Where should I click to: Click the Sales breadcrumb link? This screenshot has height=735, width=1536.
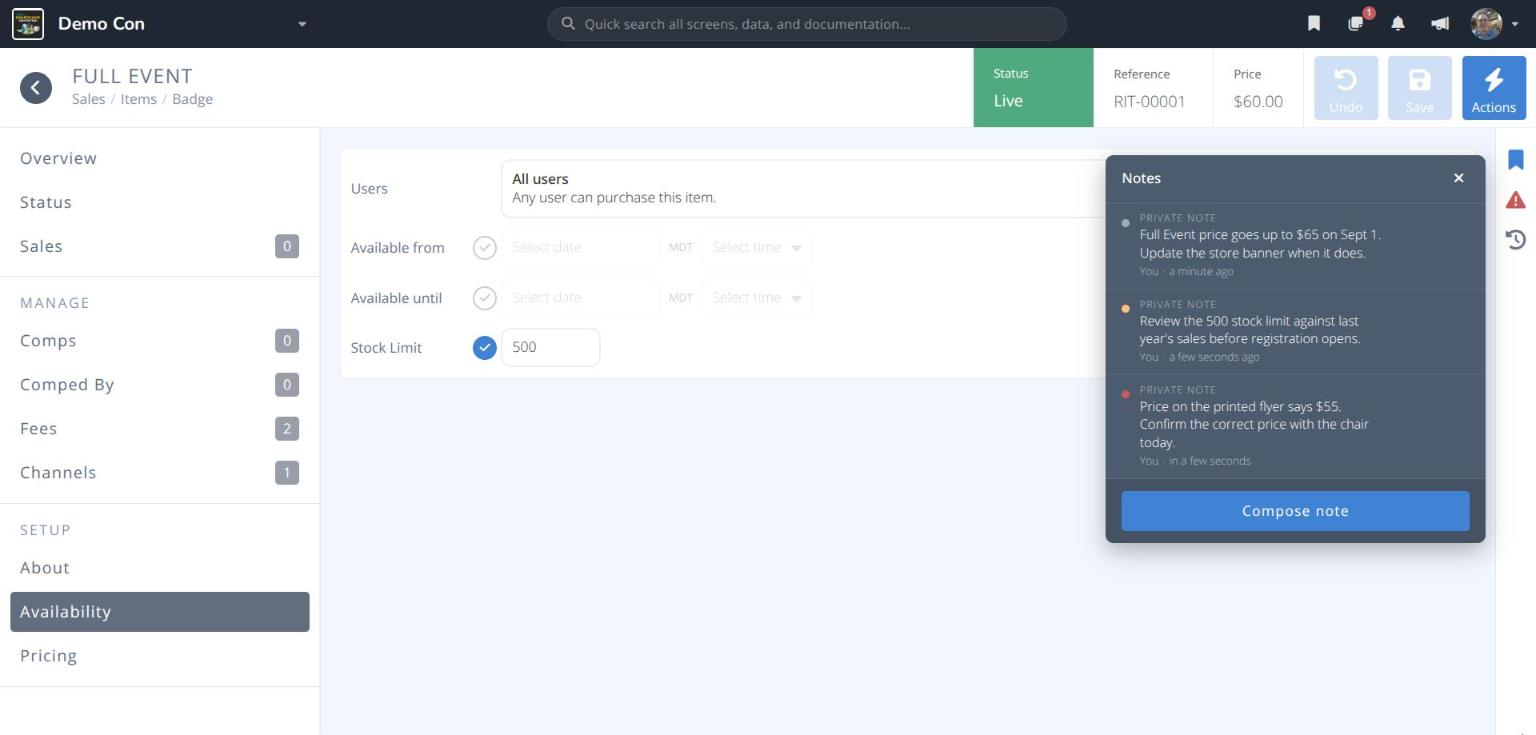(88, 99)
